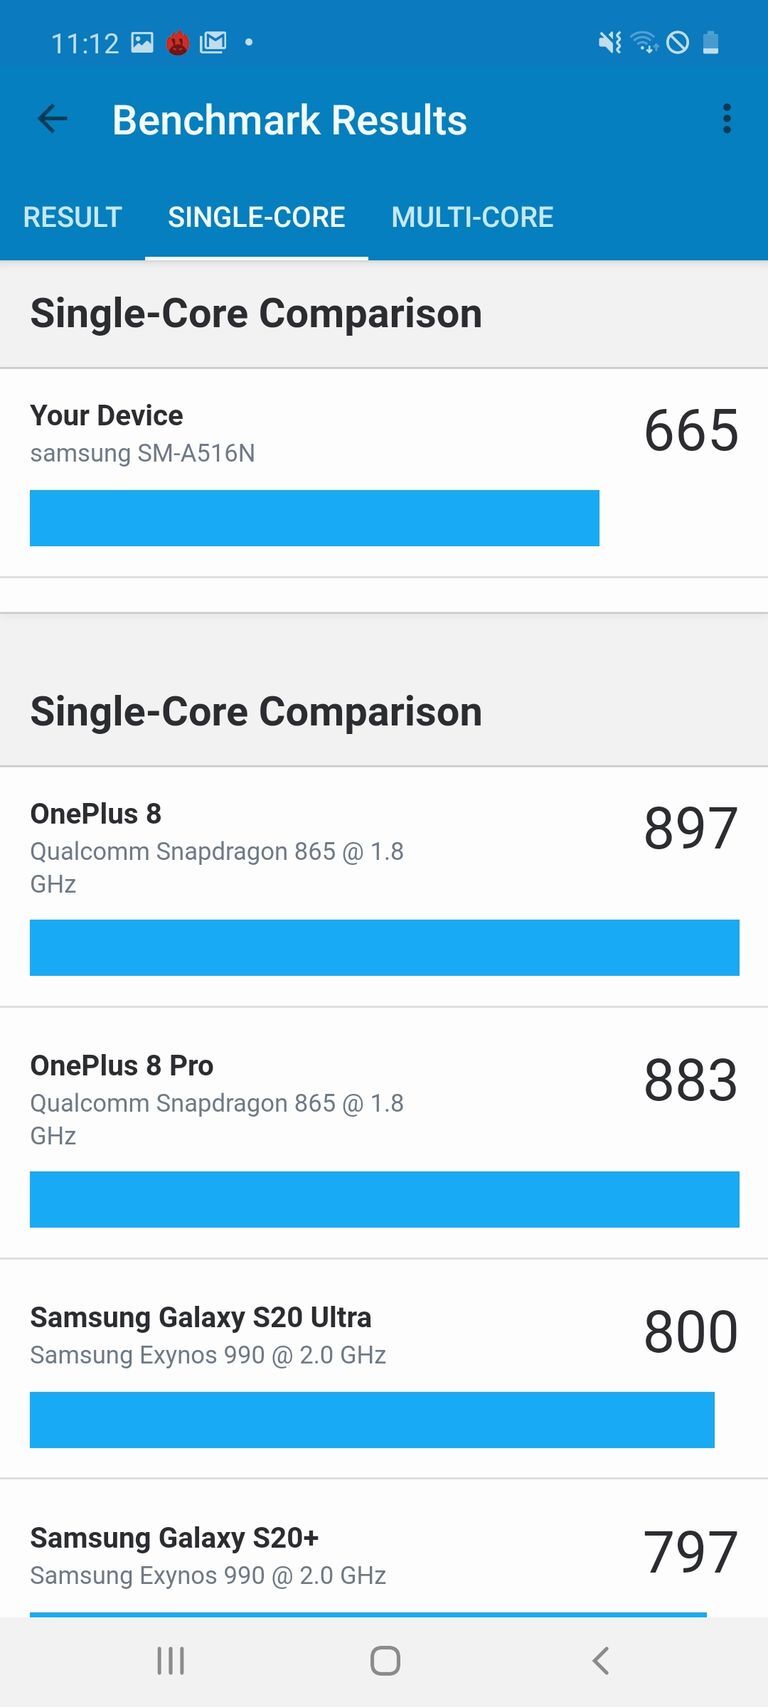This screenshot has width=768, height=1707.
Task: Tap the gallery image notification icon
Action: 143,42
